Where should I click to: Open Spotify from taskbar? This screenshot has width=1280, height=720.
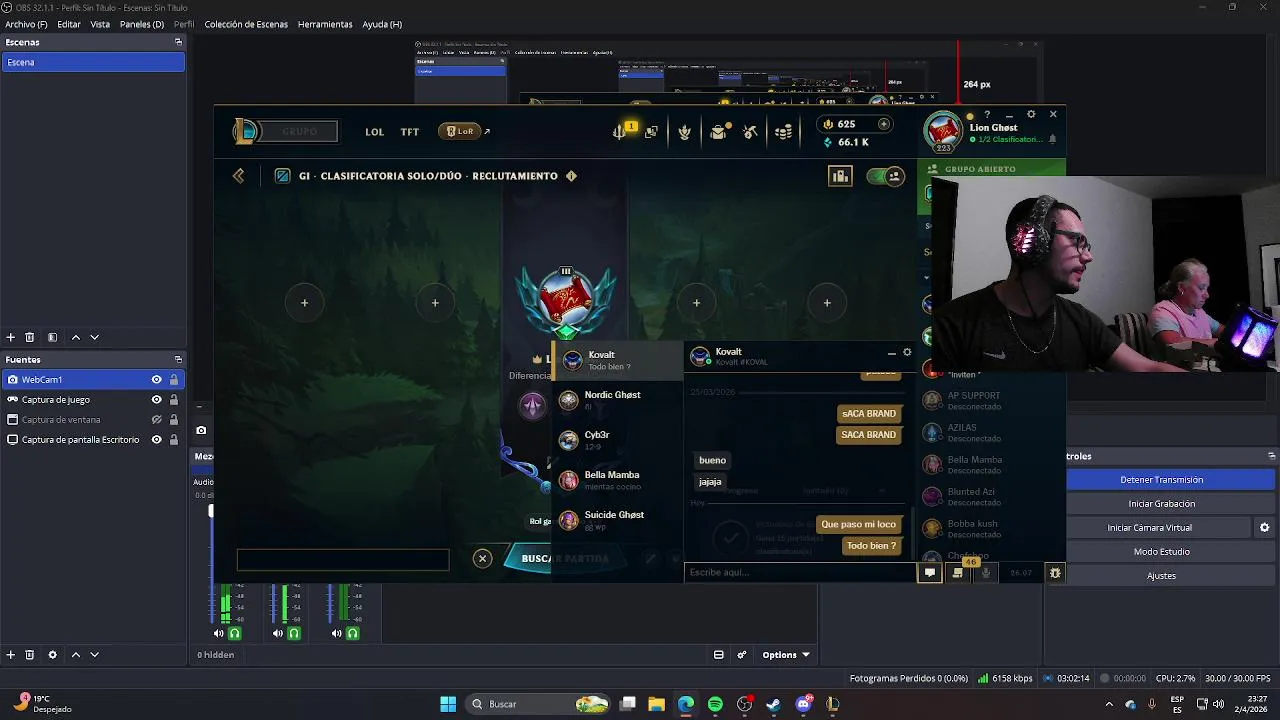point(715,704)
